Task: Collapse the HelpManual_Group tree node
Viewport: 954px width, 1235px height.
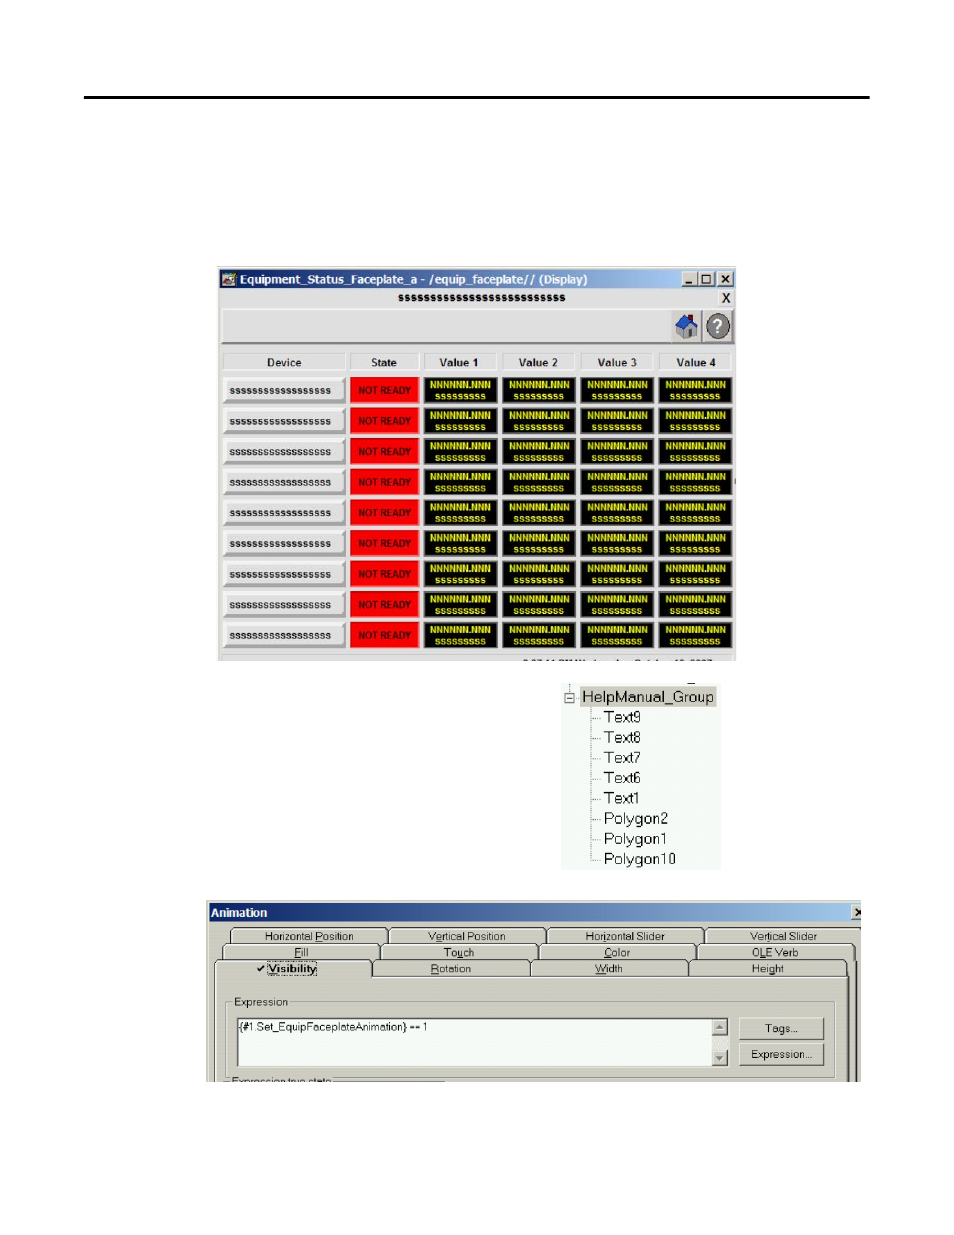Action: (x=569, y=698)
